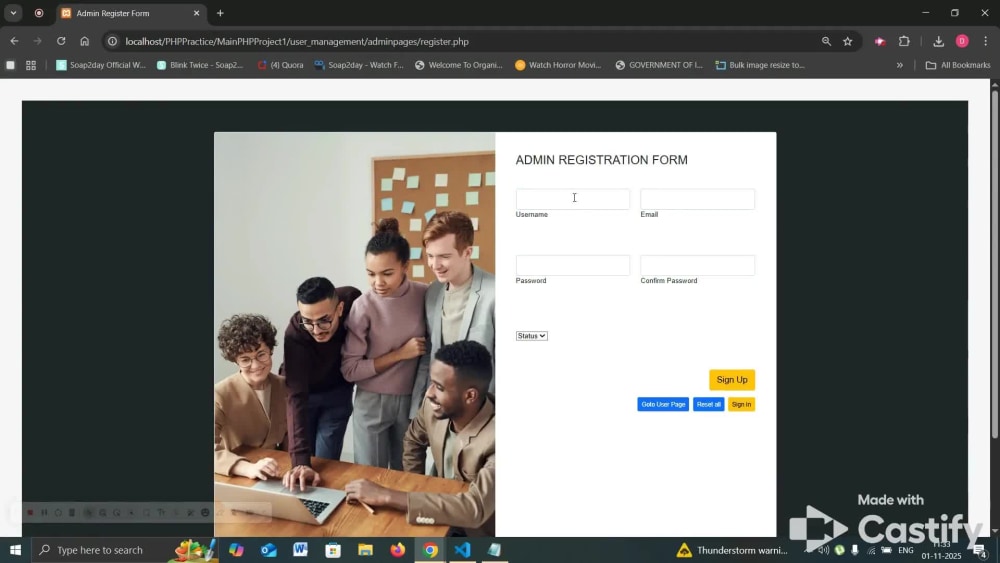This screenshot has height=563, width=1000.
Task: Open the tab search dropdown arrow
Action: (13, 13)
